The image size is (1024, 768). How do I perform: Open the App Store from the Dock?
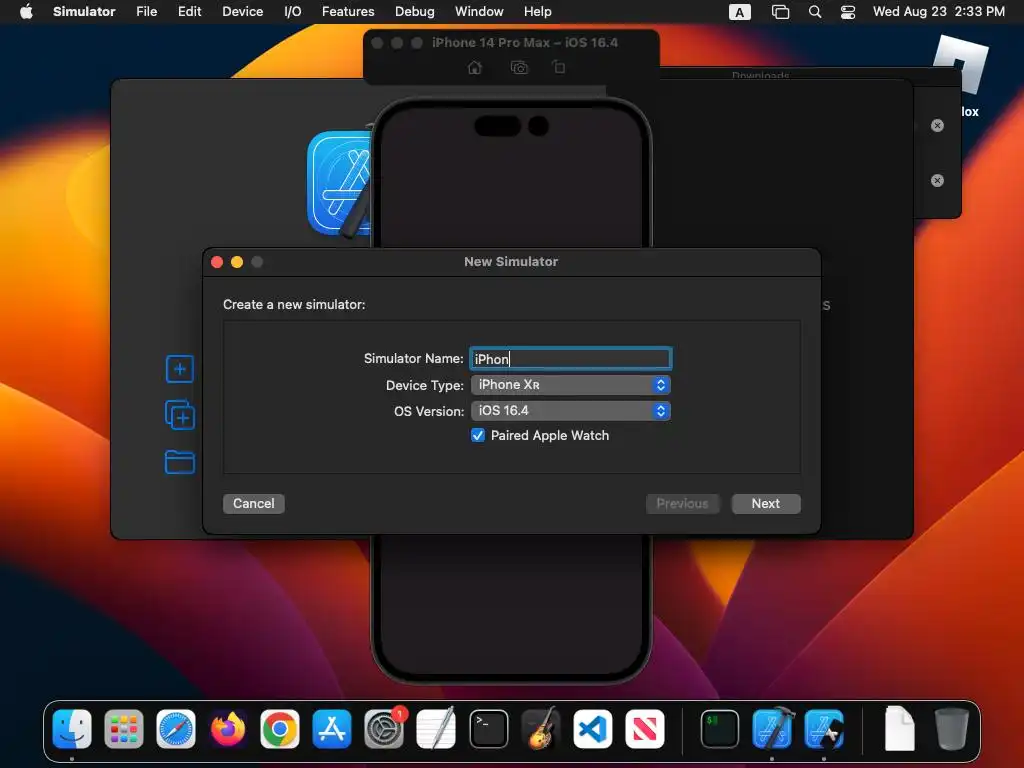click(332, 729)
